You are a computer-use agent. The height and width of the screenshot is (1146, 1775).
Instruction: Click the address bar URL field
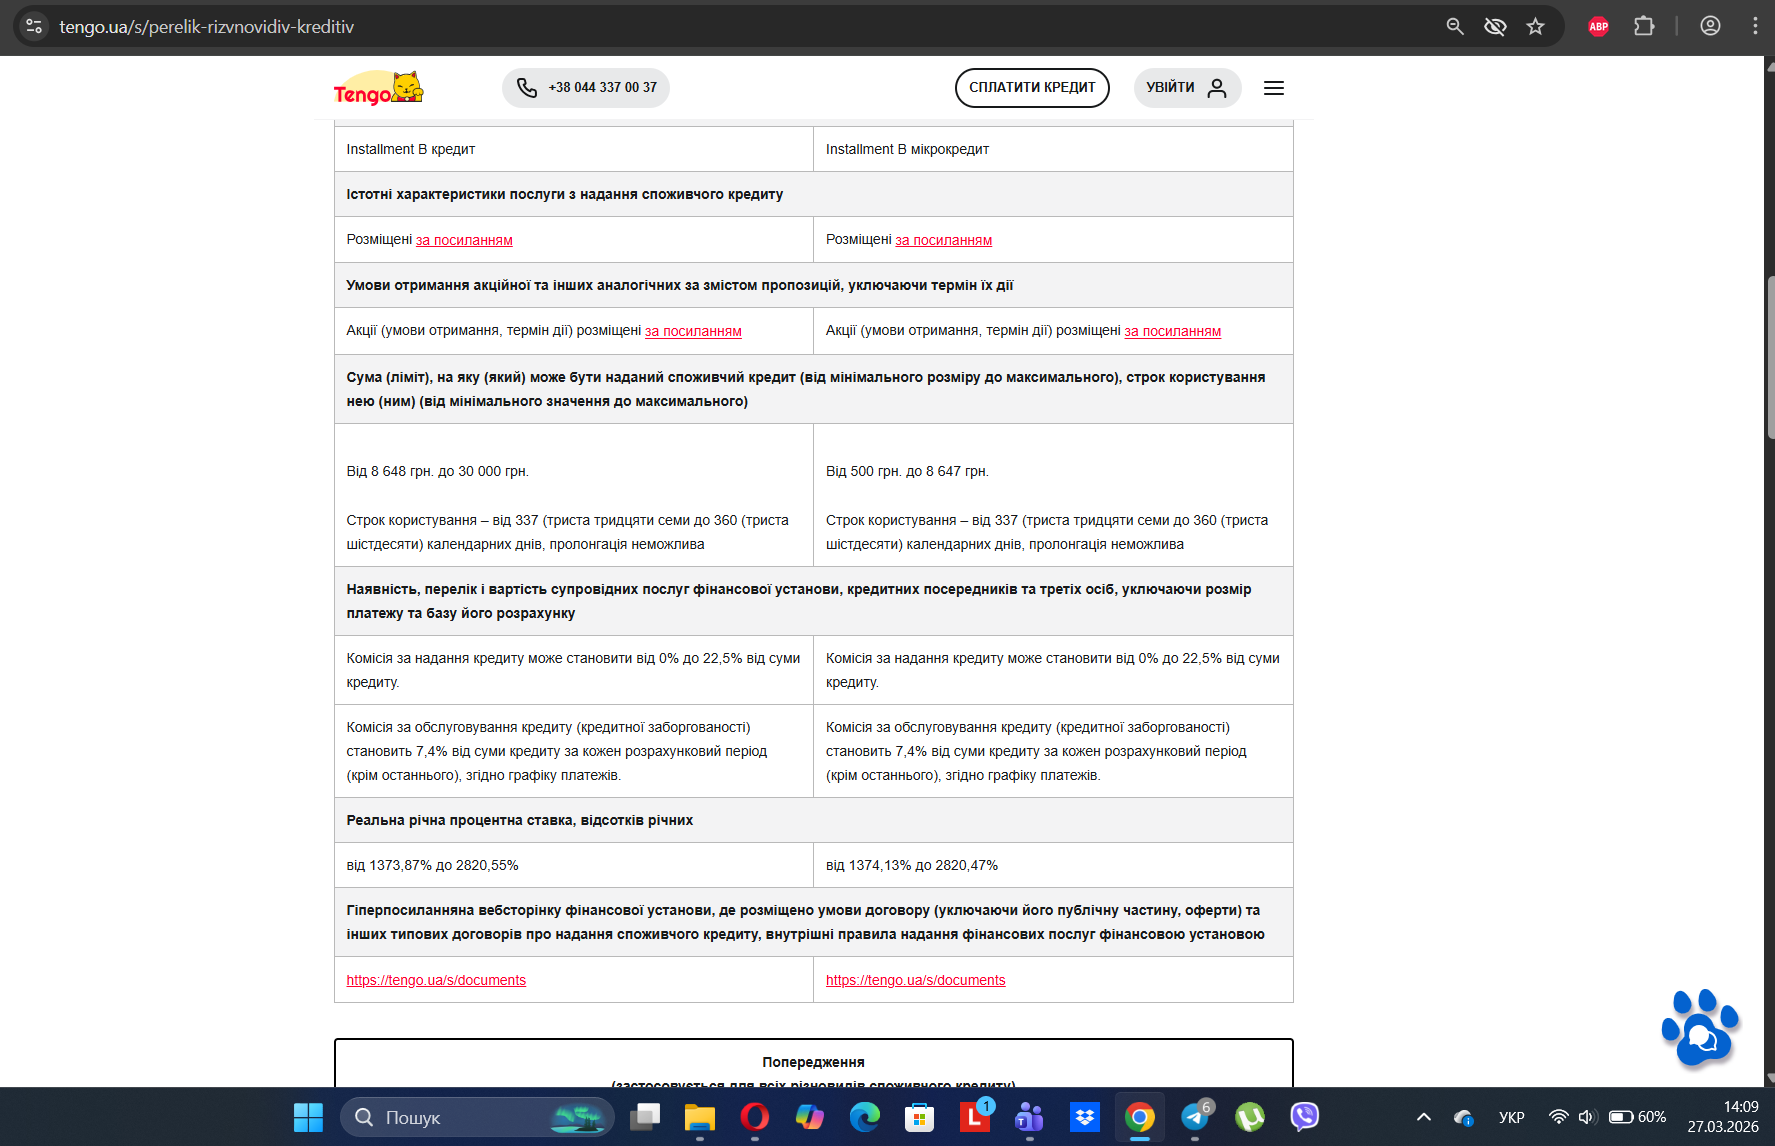(740, 26)
